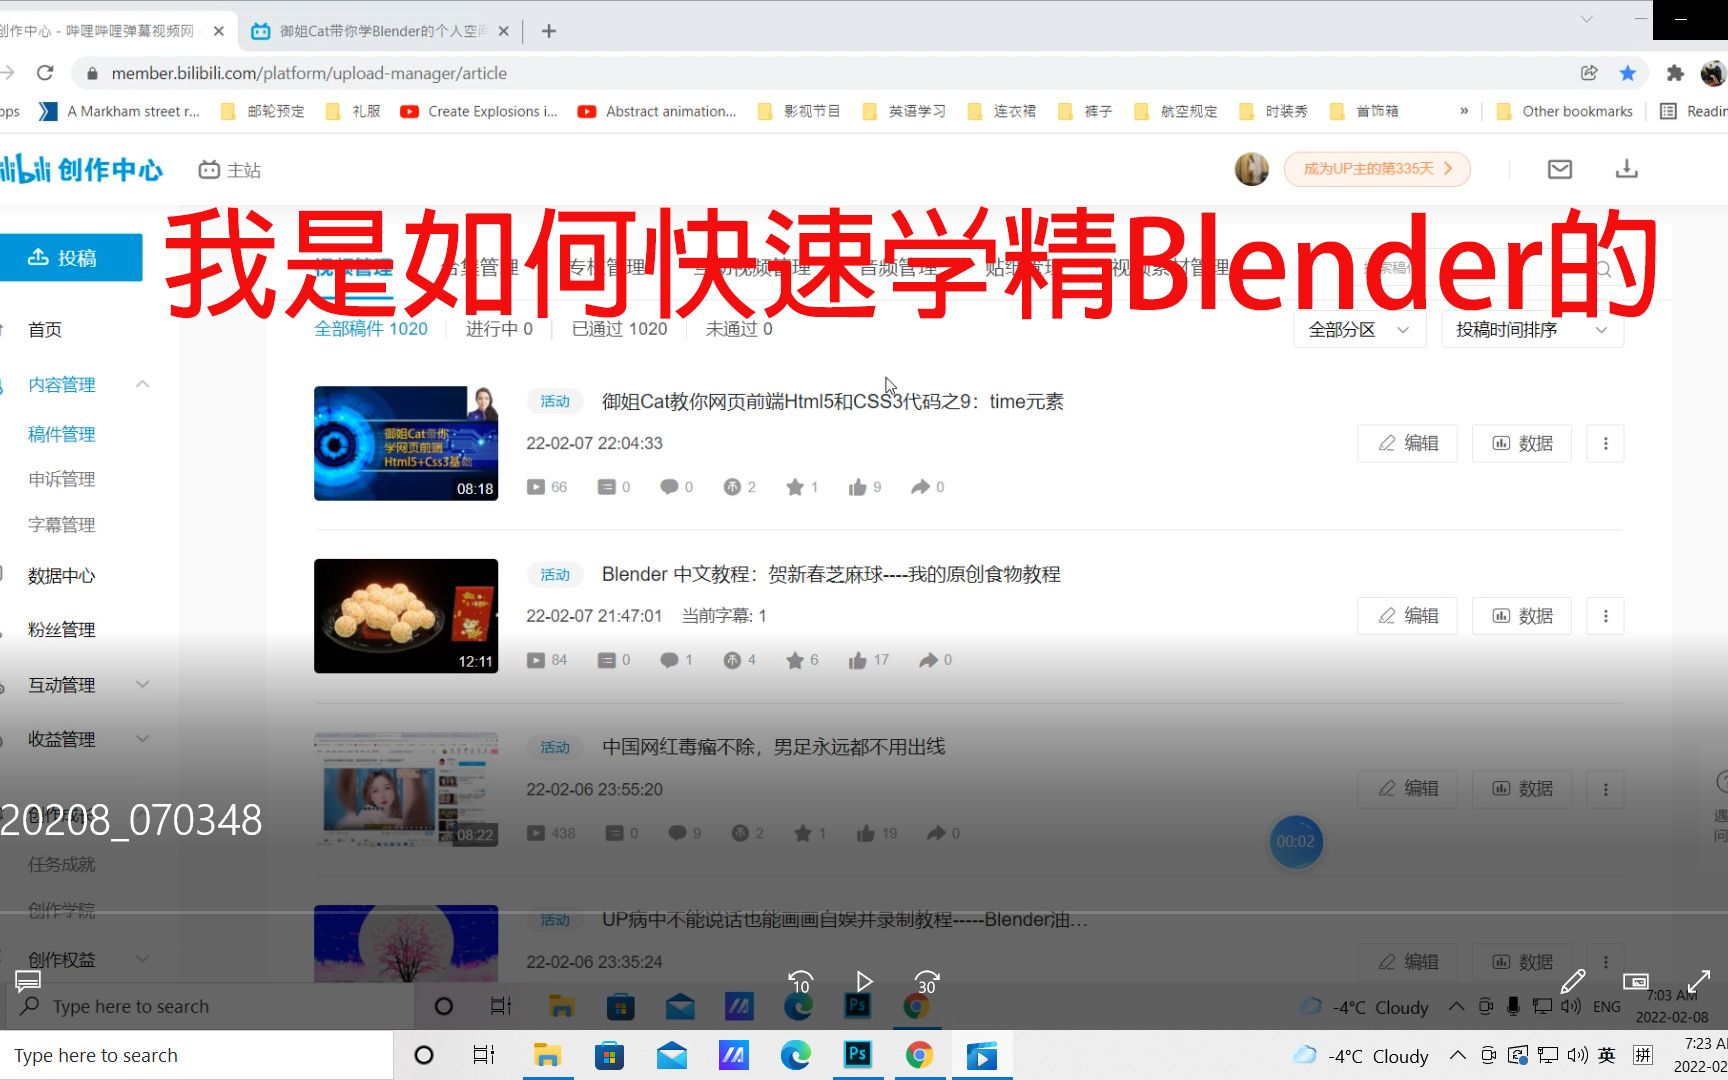Open 数据中心 in the sidebar

62,576
